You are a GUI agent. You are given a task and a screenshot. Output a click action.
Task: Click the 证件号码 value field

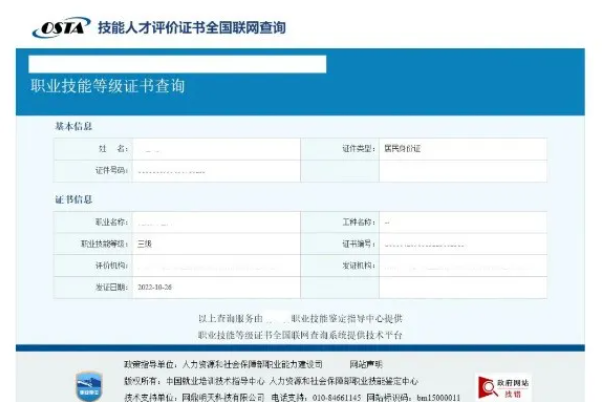pyautogui.click(x=215, y=171)
